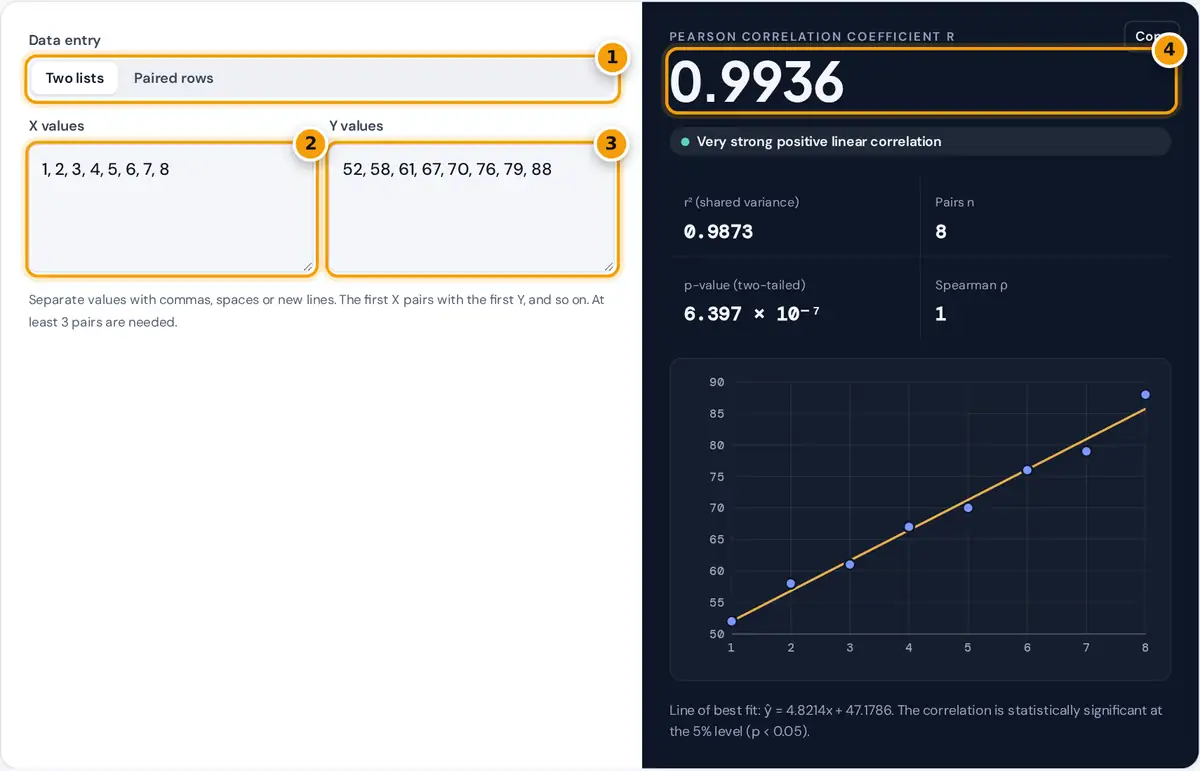
Task: Click the scatter point at x equals 2
Action: 791,584
